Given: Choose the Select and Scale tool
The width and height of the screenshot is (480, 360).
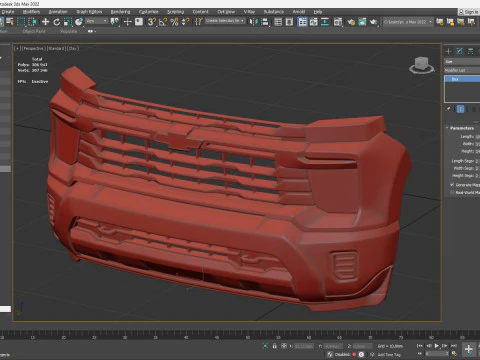Looking at the screenshot, I should click(68, 22).
